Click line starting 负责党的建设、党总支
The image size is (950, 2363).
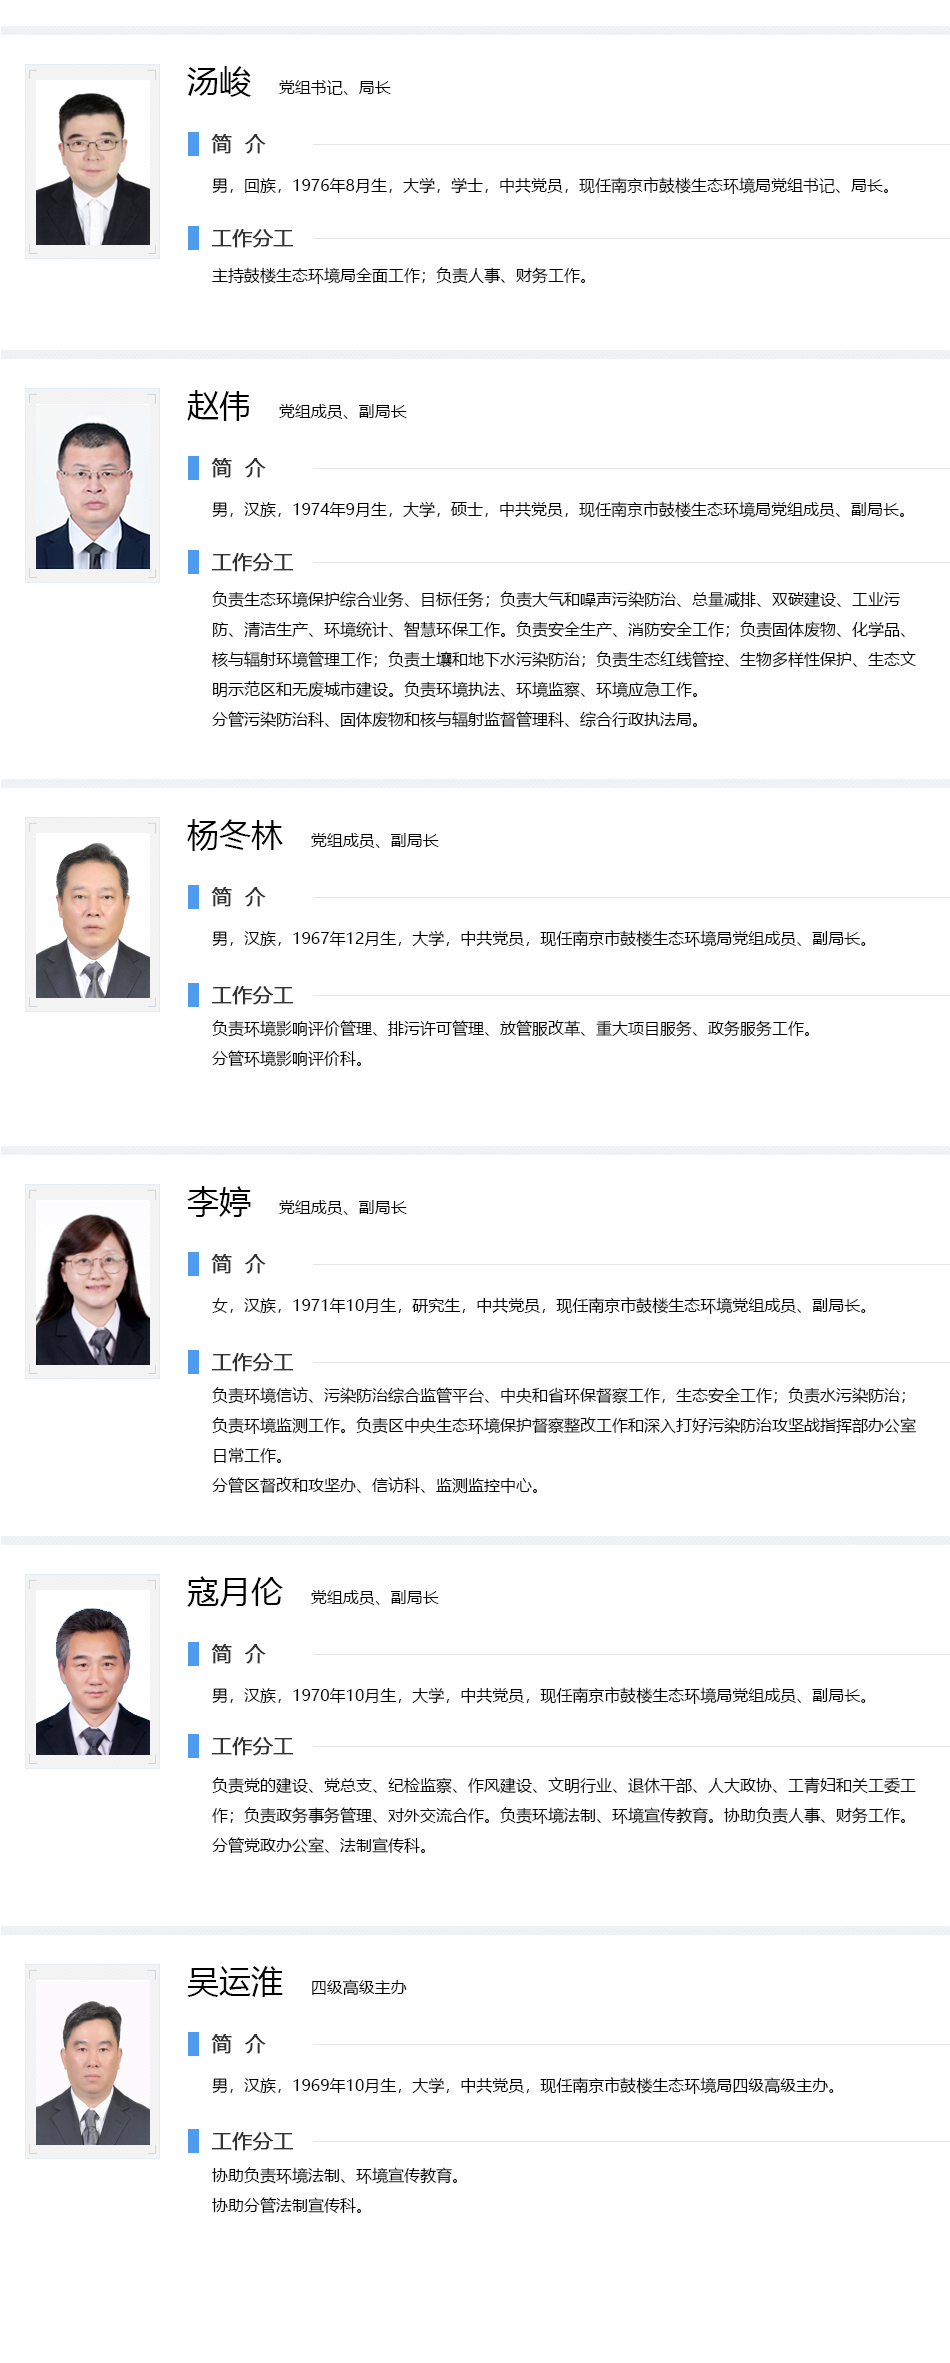click(x=564, y=1786)
